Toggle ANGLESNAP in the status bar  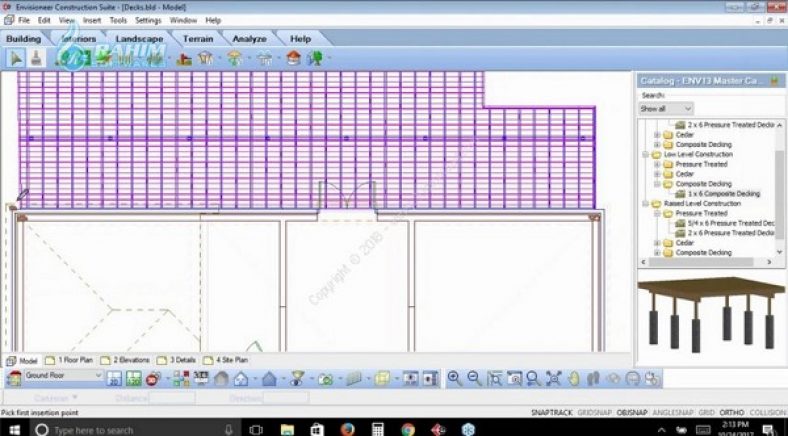[x=673, y=412]
